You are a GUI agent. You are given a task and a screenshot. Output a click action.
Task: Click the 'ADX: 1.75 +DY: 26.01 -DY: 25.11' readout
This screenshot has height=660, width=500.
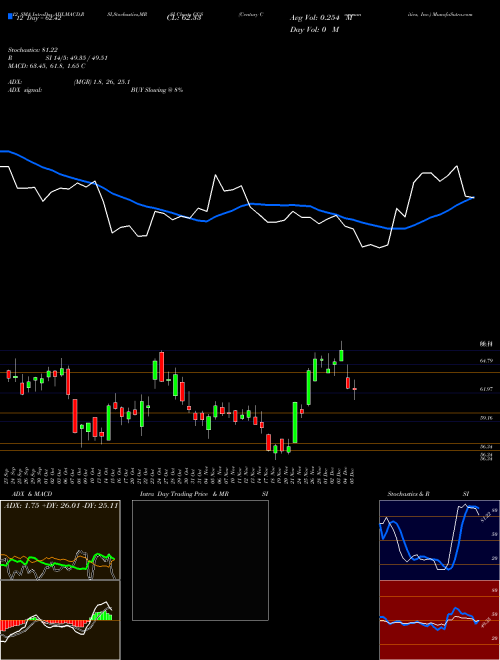[x=61, y=505]
